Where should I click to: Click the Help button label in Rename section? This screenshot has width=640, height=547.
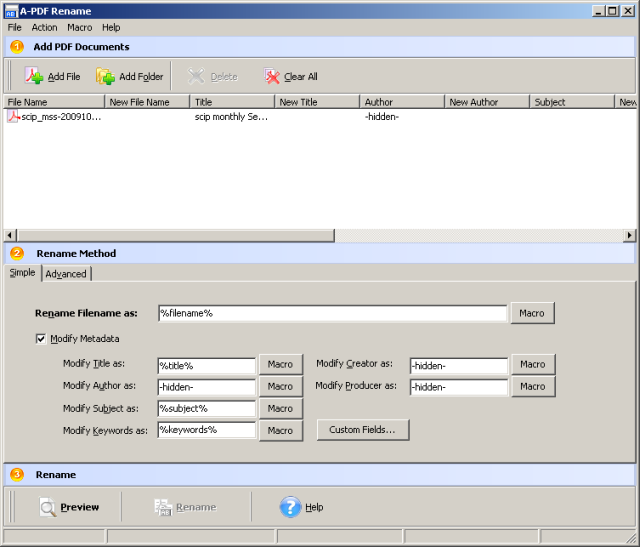click(x=314, y=507)
